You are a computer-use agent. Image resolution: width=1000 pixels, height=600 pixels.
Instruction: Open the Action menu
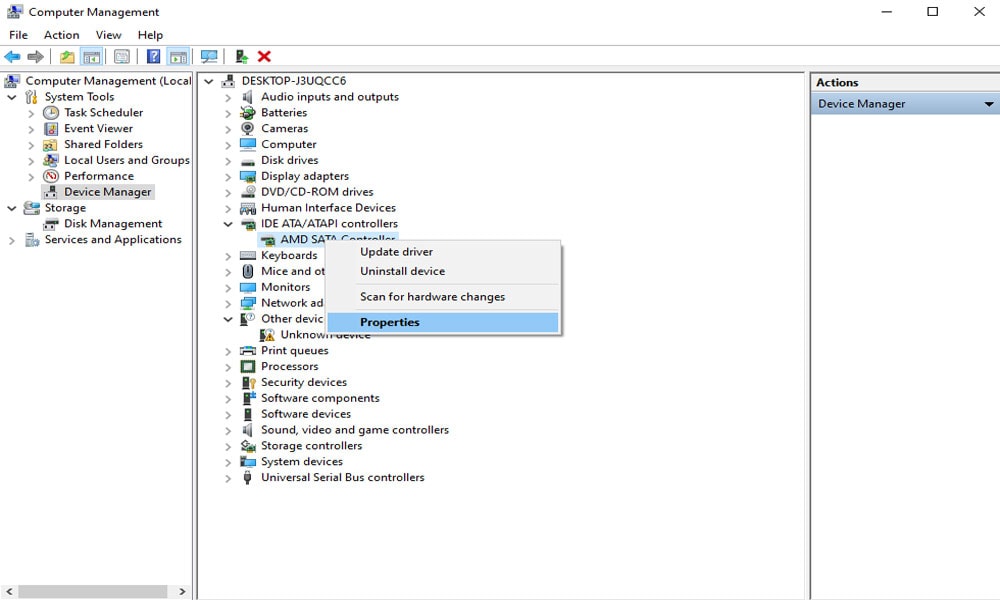[62, 35]
